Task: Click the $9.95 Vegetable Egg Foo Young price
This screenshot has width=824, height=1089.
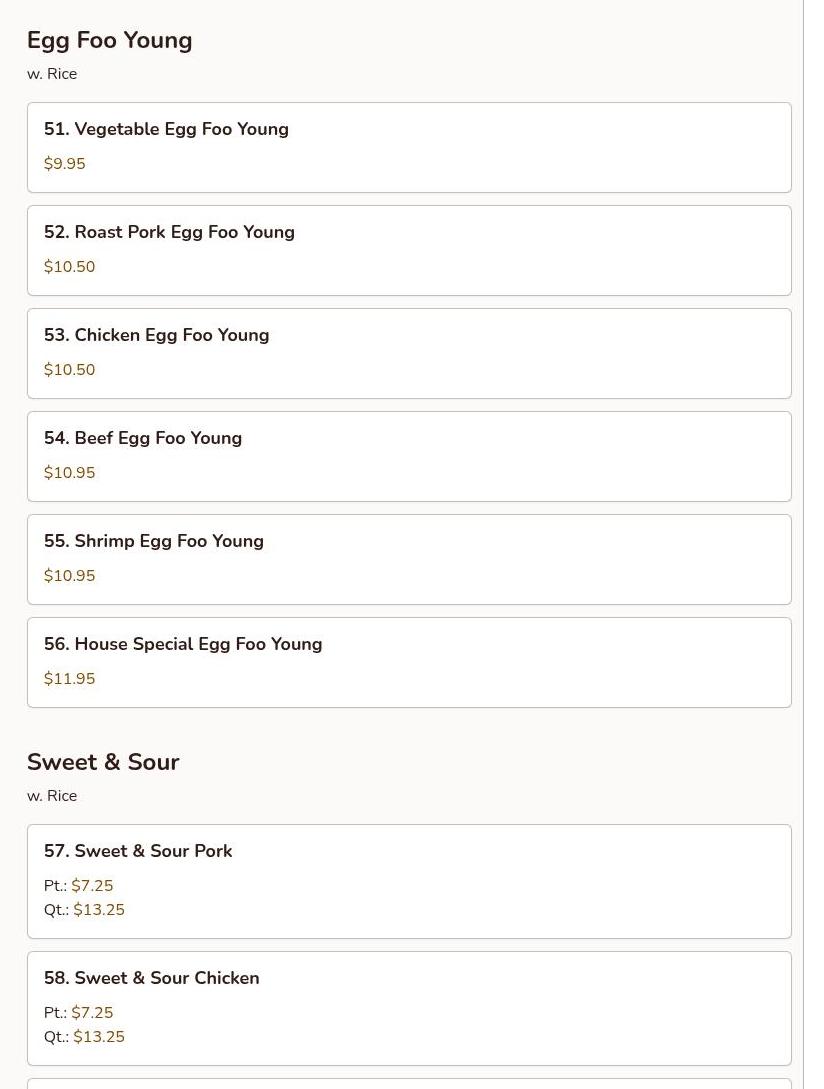Action: [x=65, y=164]
